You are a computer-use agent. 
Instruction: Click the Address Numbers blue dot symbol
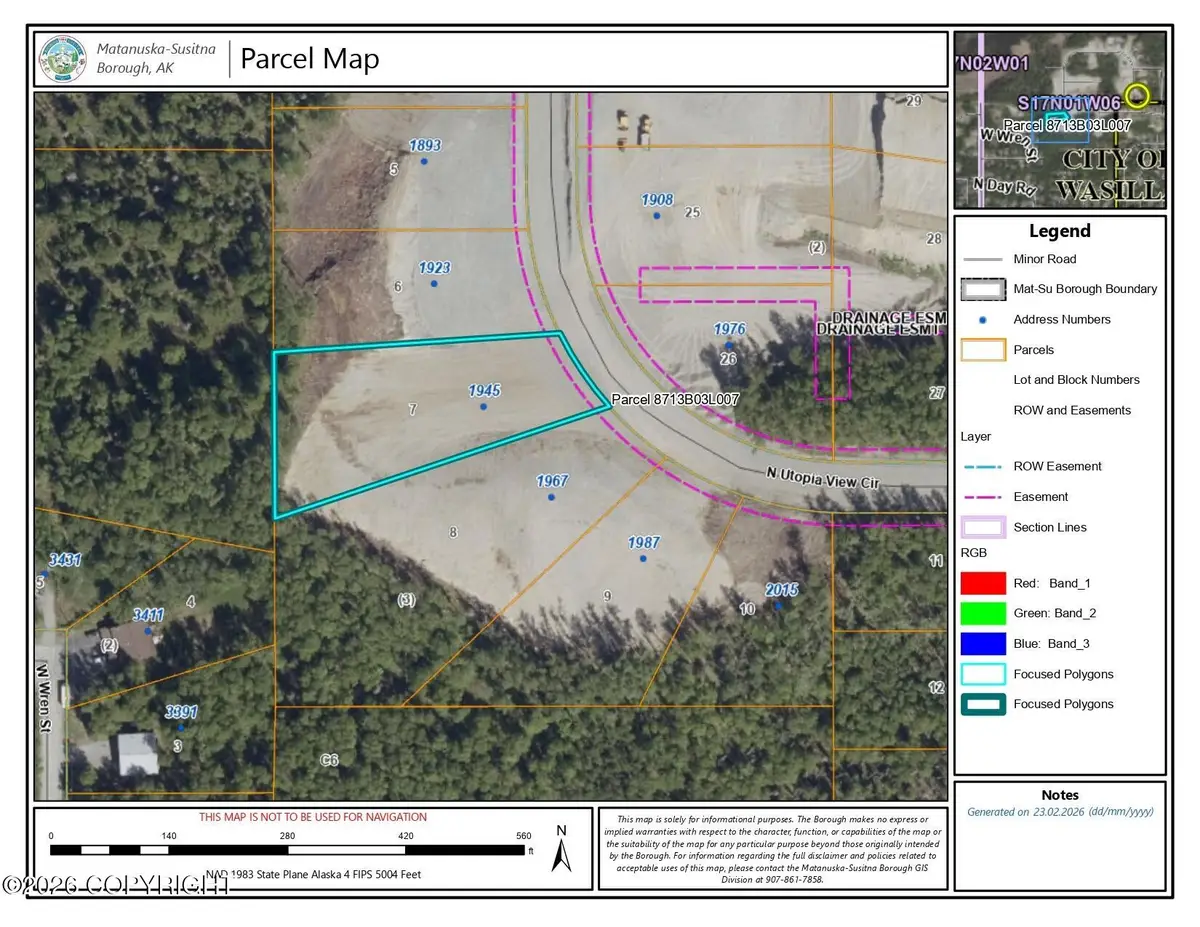pos(982,319)
